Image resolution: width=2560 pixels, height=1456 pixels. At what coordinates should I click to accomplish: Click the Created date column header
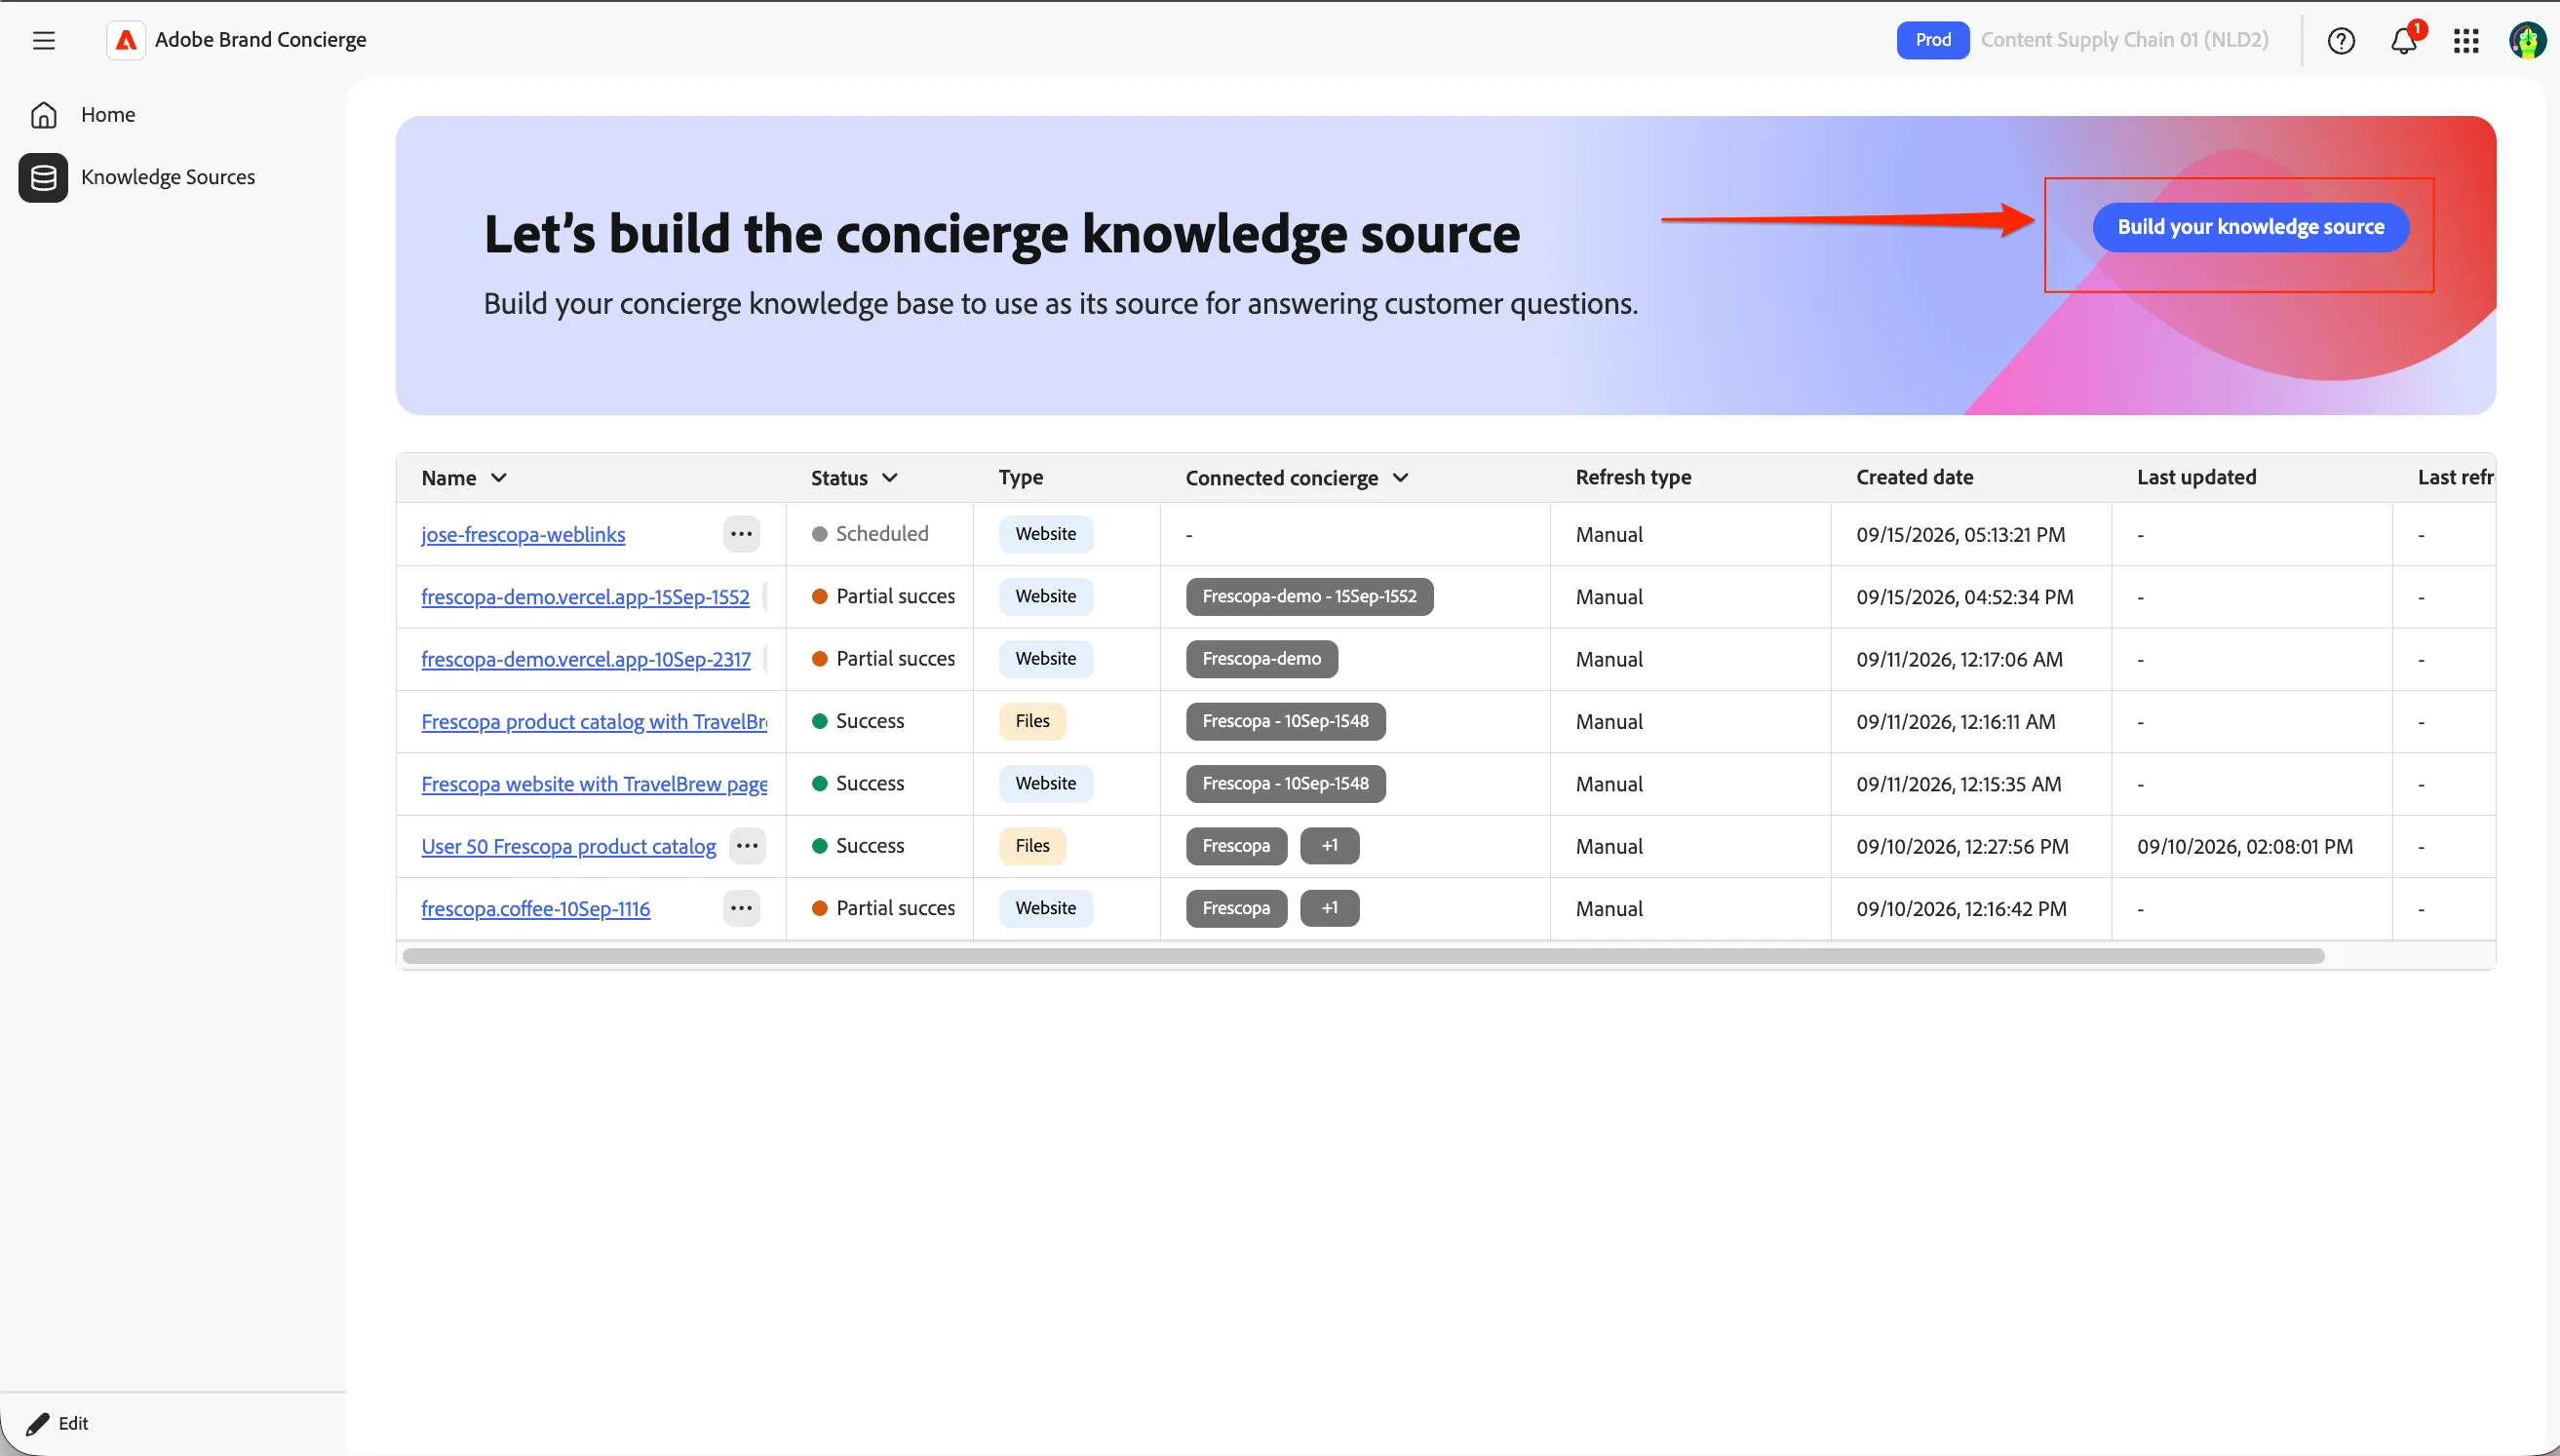[x=1914, y=478]
